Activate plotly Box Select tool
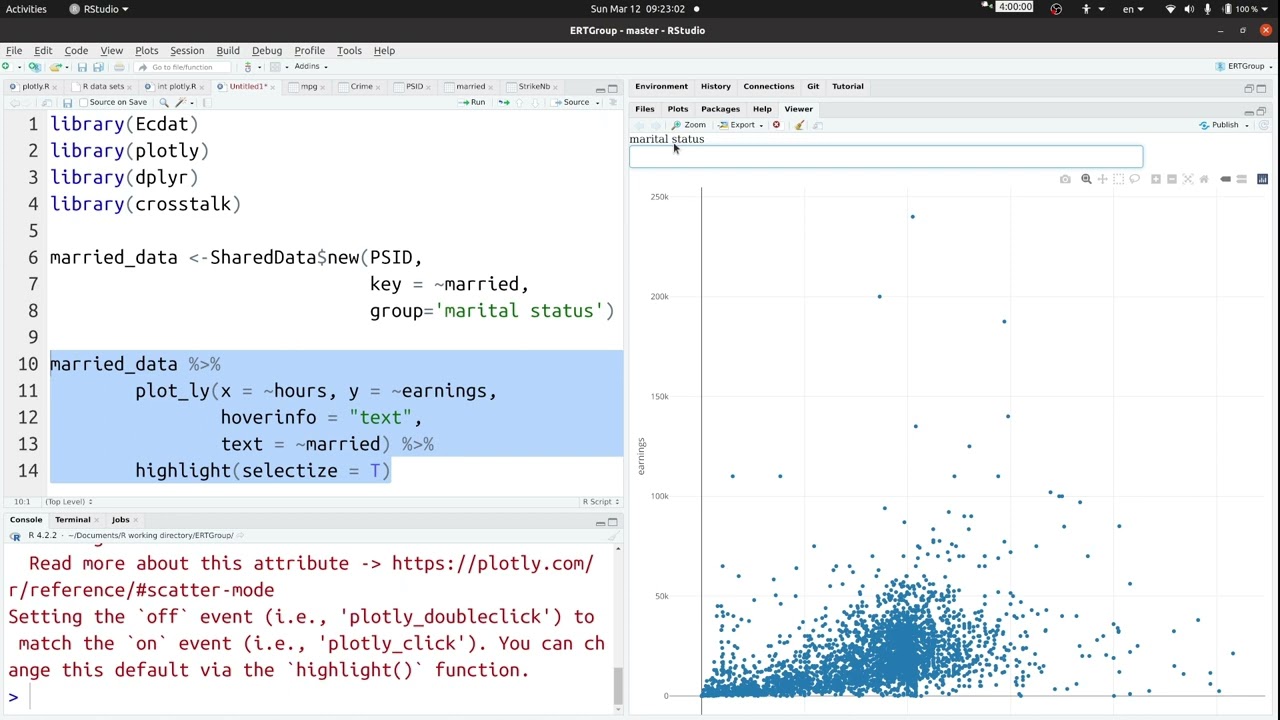The width and height of the screenshot is (1280, 720). 1118,179
